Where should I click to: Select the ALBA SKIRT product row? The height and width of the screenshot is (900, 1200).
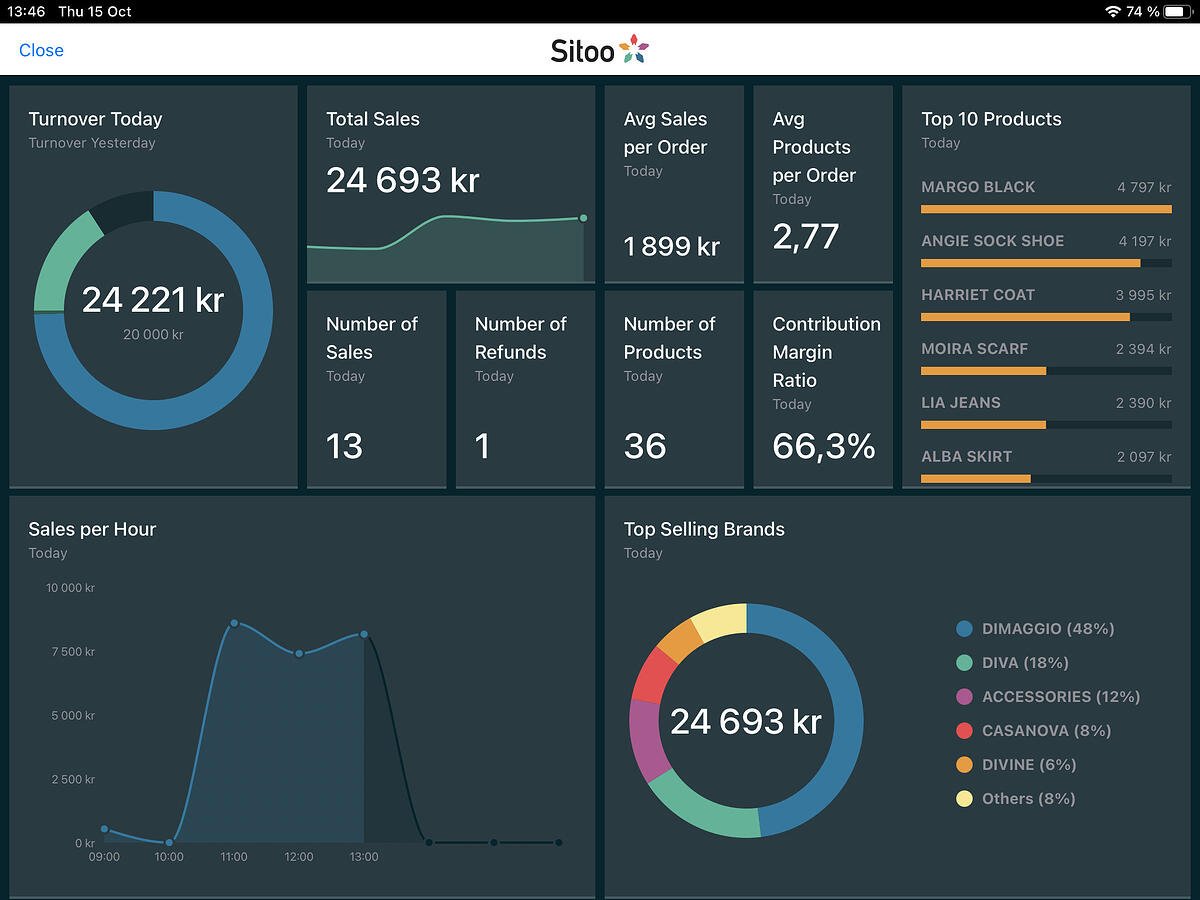click(1046, 467)
